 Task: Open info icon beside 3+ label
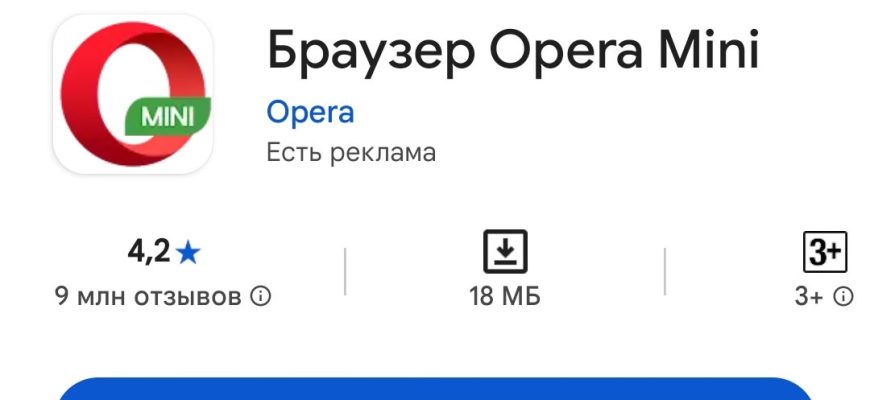coord(843,297)
